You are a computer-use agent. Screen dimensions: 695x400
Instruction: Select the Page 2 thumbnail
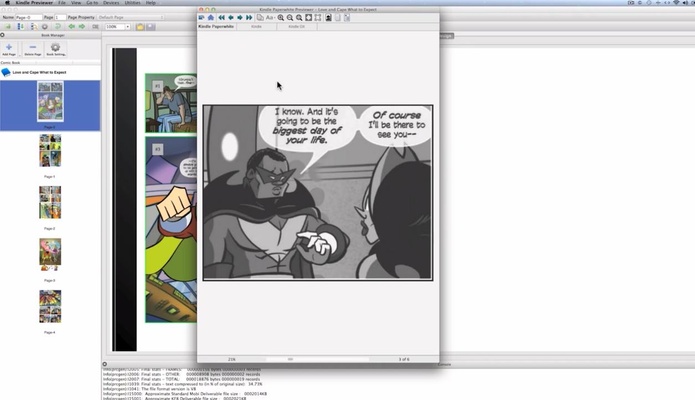tap(50, 203)
